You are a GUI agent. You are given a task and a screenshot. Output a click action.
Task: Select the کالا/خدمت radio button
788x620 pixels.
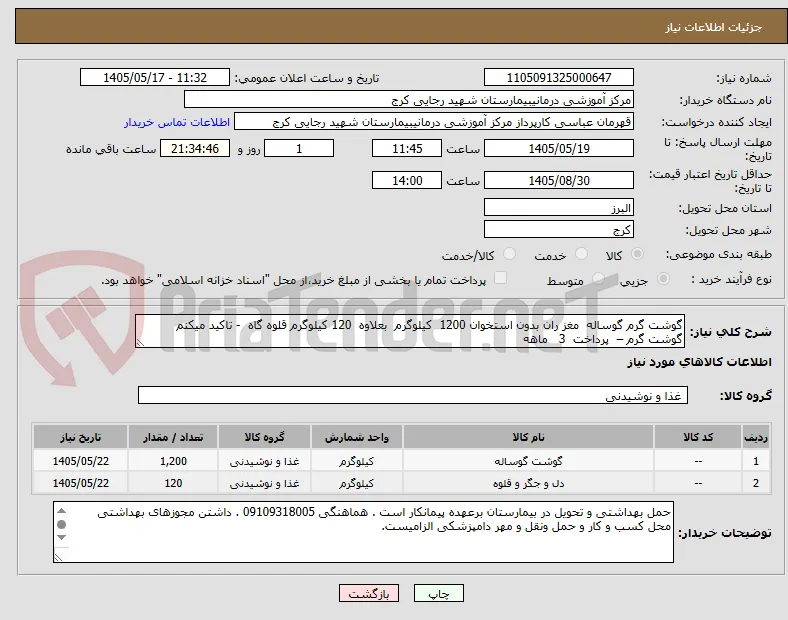click(510, 254)
